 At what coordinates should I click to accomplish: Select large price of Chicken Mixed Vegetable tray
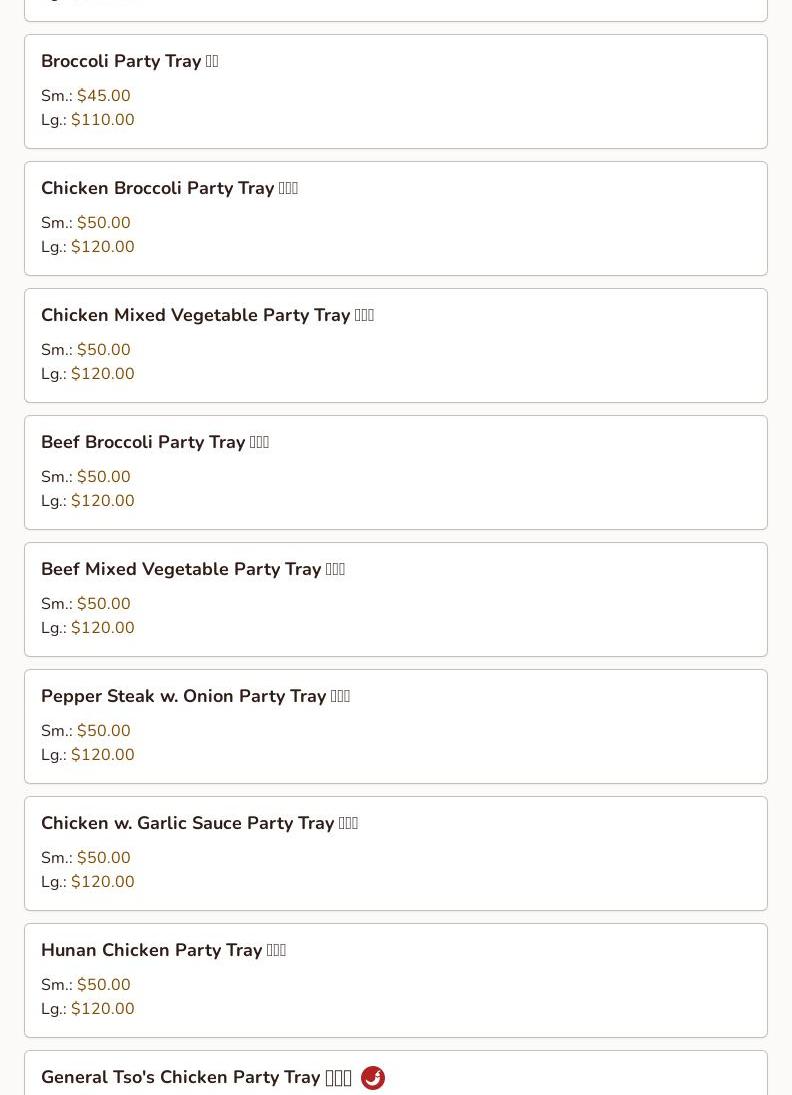[102, 374]
